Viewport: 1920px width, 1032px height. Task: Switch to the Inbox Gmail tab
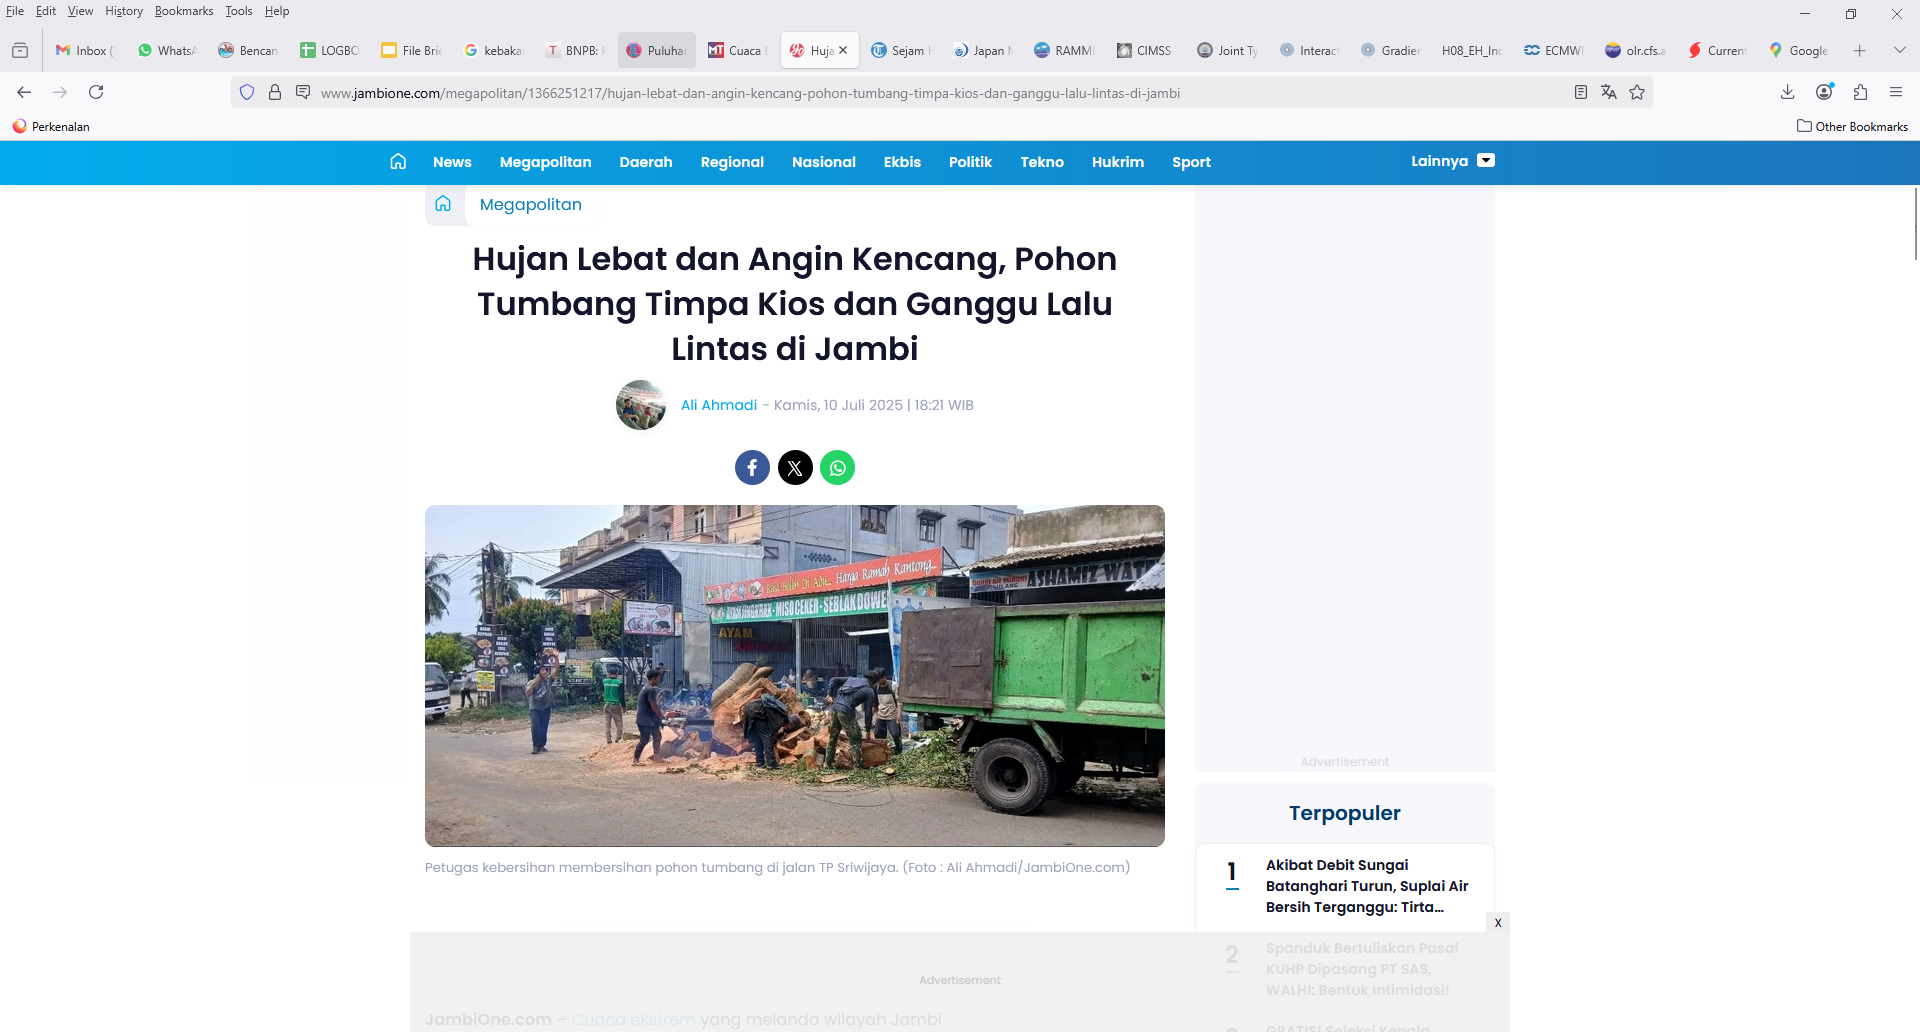(85, 50)
